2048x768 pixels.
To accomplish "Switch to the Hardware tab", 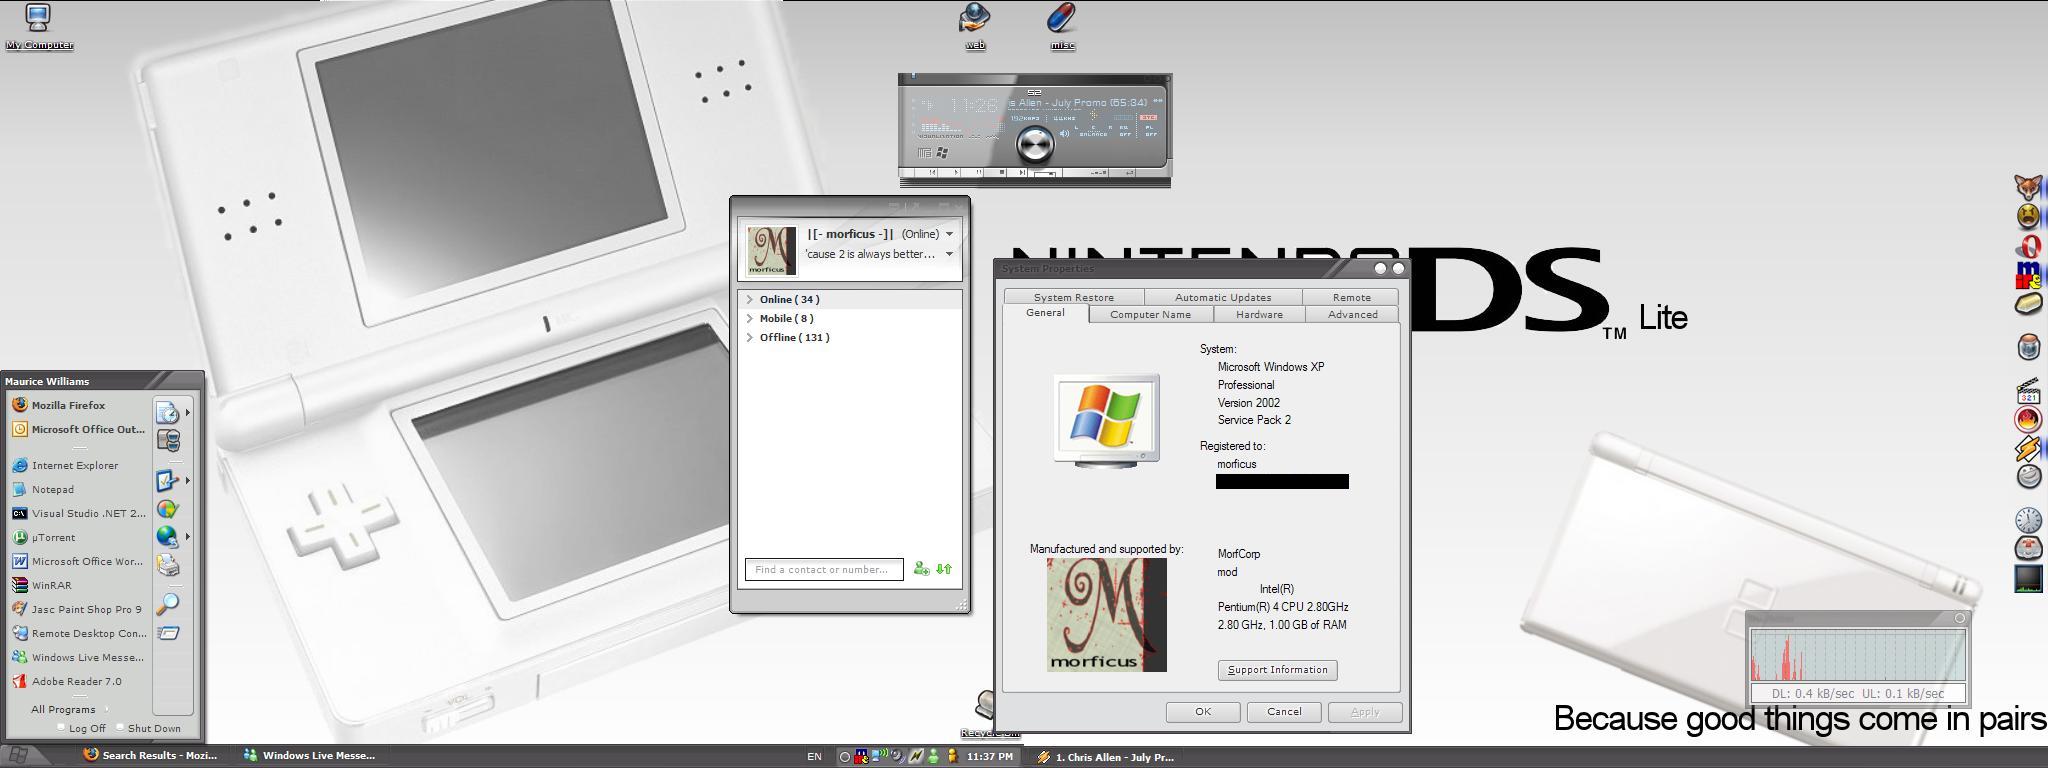I will [x=1258, y=314].
